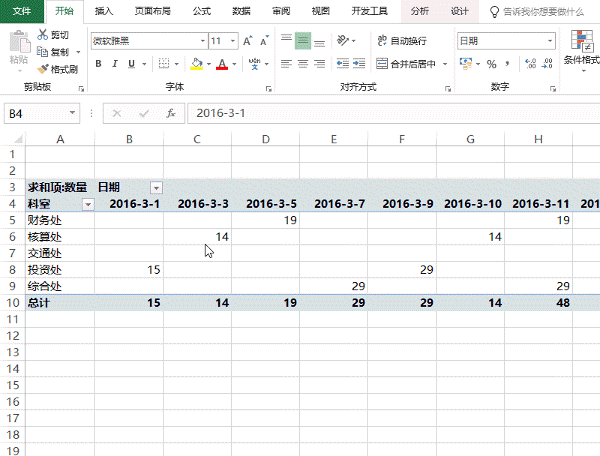Apply yellow fill color bucket

[197, 64]
